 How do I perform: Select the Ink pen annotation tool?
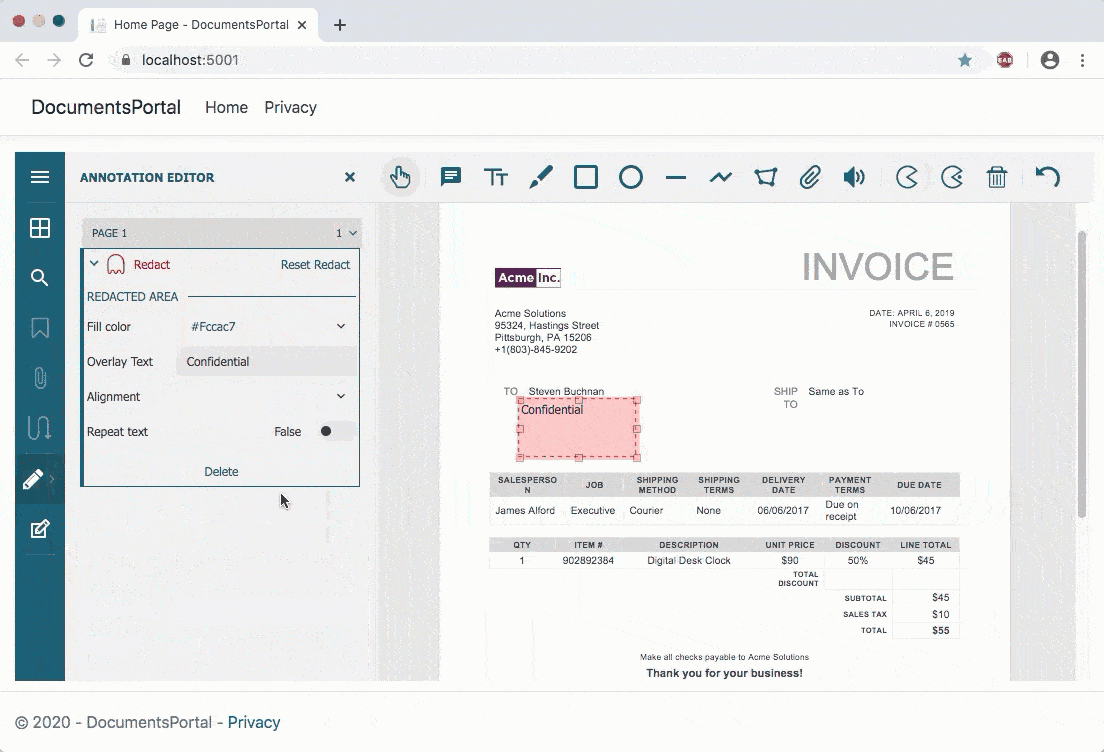[541, 177]
